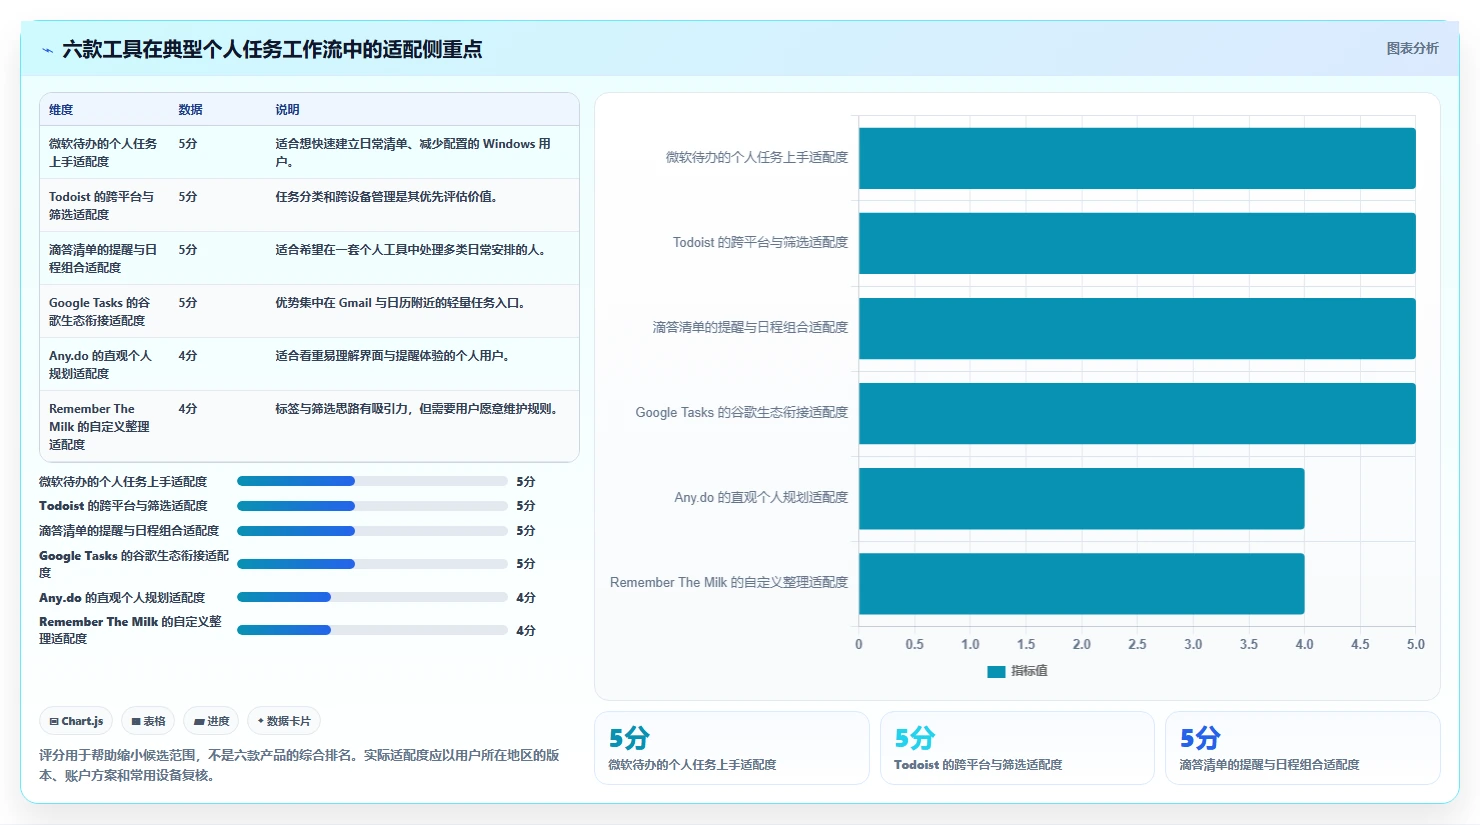This screenshot has width=1480, height=825.
Task: Toggle the 指标值 legend color box
Action: [x=996, y=672]
